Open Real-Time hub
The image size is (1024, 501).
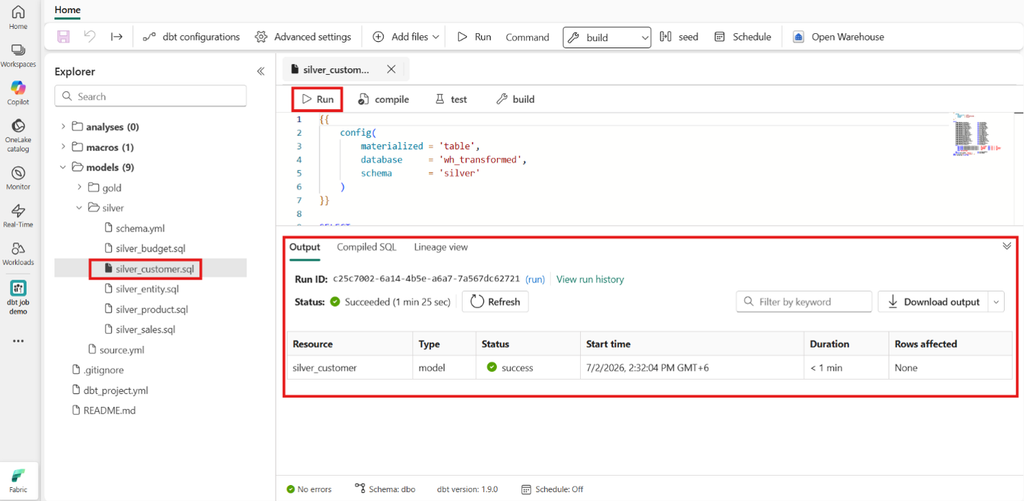click(18, 216)
